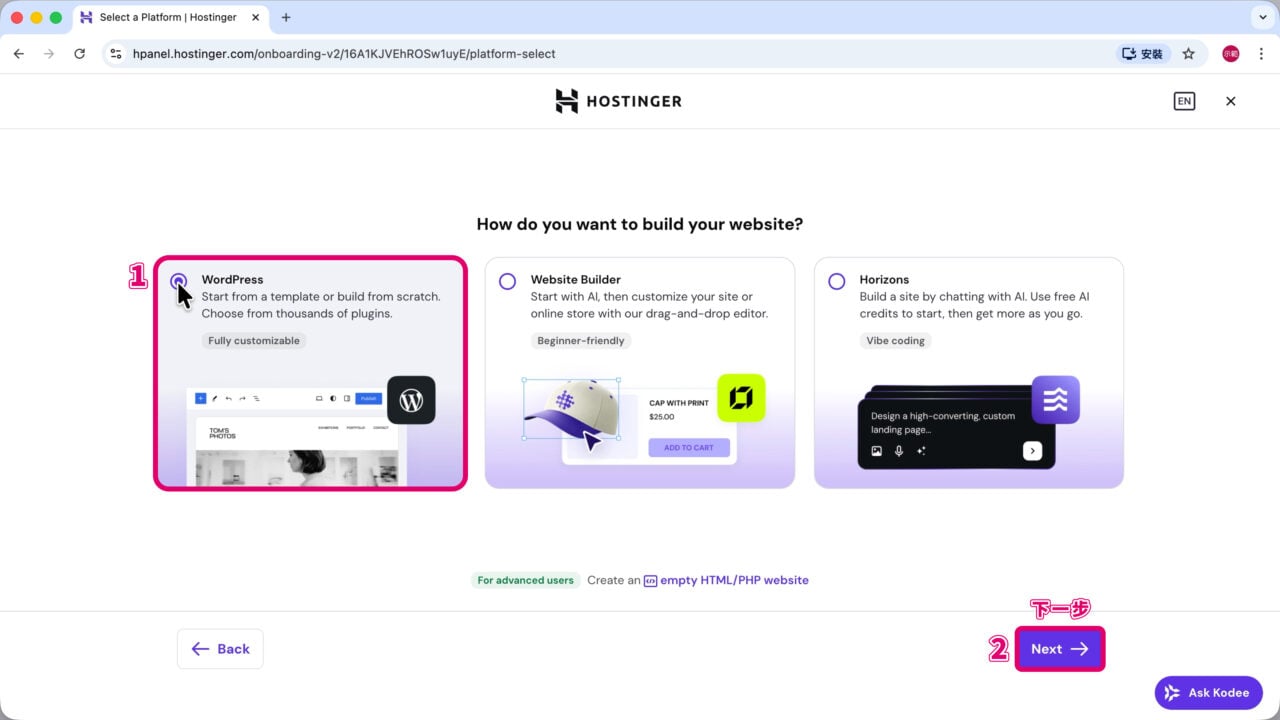Close the Select a Platform tab
The image size is (1280, 720).
254,17
